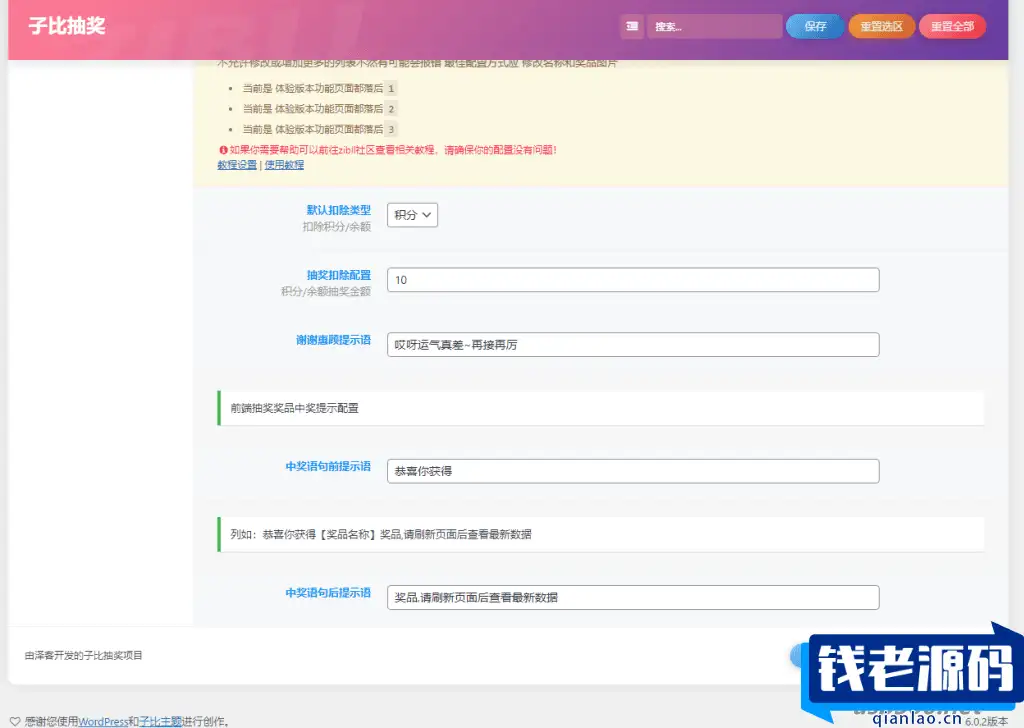Click the expand-all menu icon beside search
This screenshot has width=1024, height=728.
click(x=632, y=26)
